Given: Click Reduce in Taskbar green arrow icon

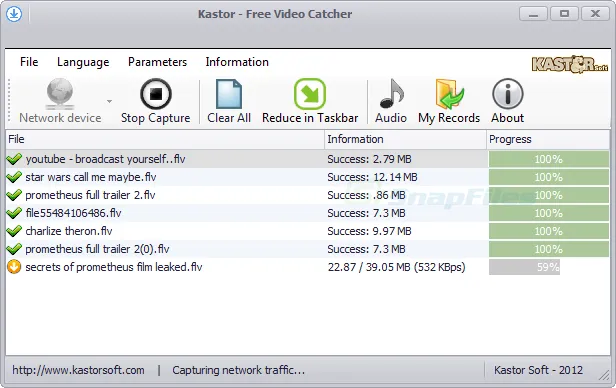Looking at the screenshot, I should 310,94.
